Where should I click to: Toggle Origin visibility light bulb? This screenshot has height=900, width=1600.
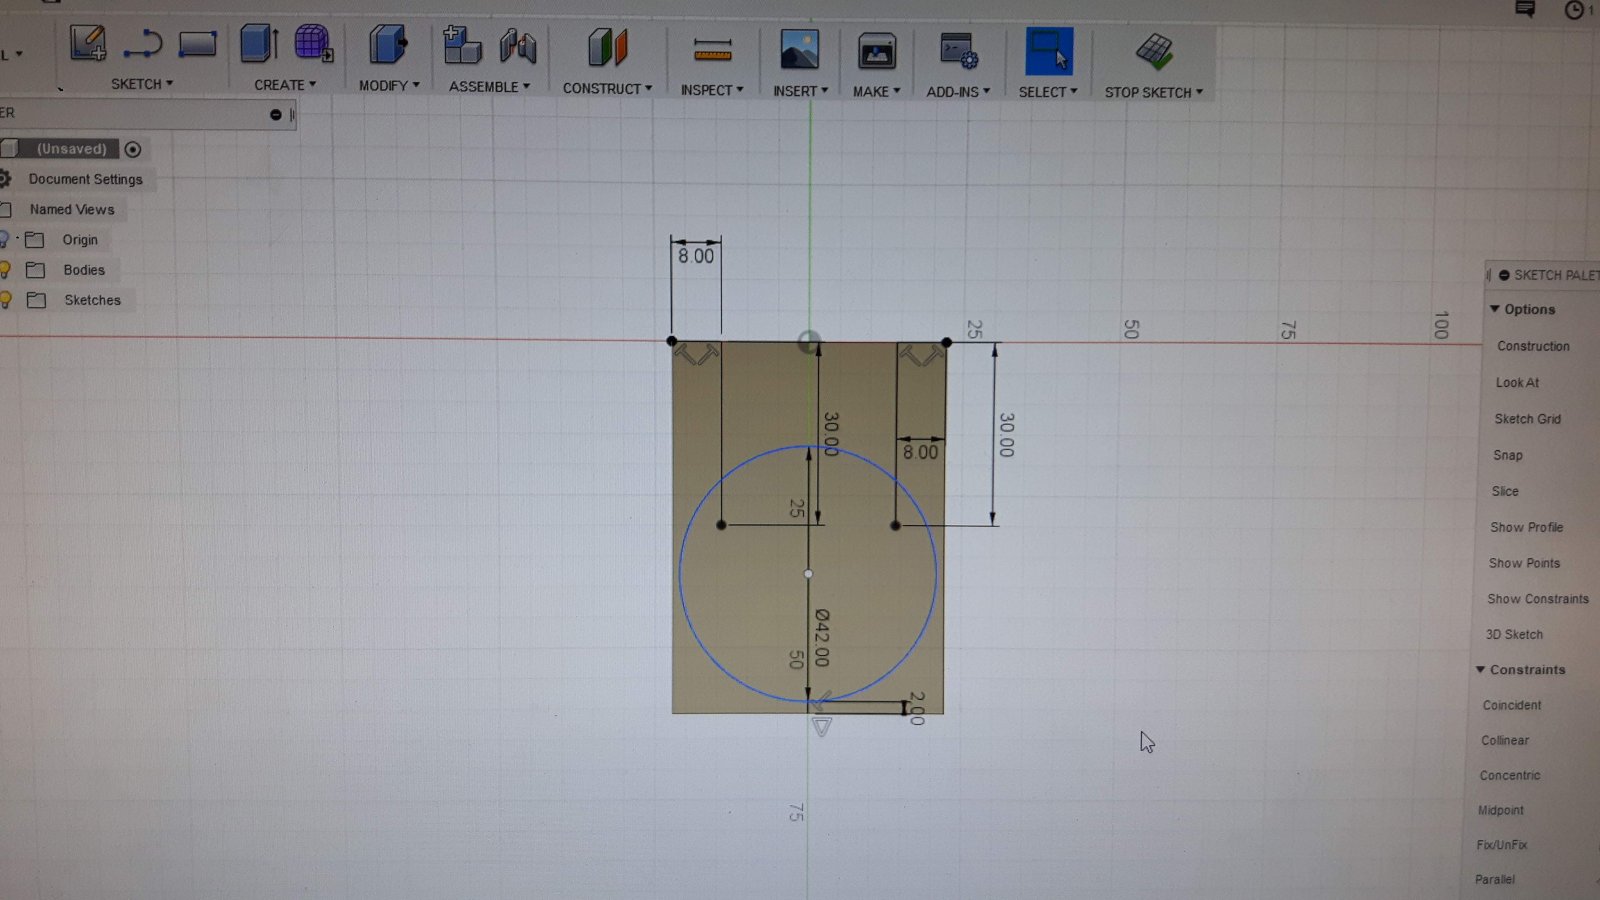pos(5,240)
